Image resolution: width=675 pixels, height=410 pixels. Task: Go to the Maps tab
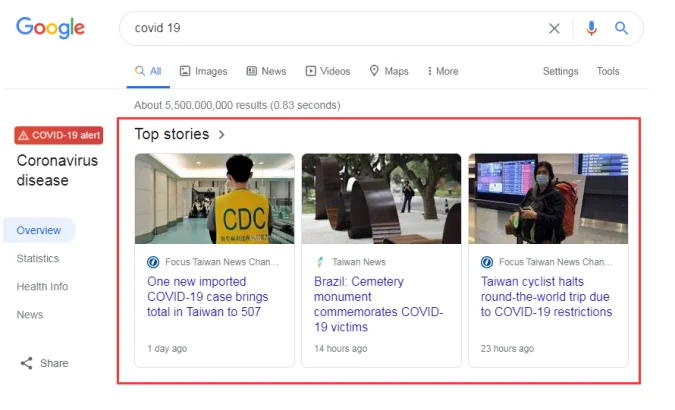click(x=389, y=71)
